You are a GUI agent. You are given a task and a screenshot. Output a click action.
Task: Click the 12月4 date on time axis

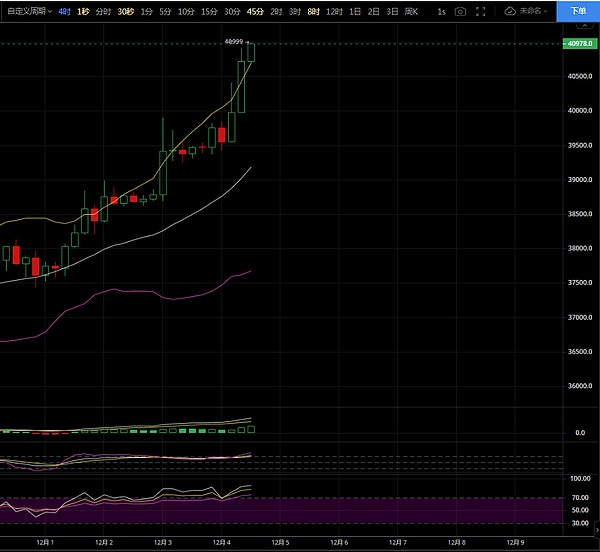(221, 543)
